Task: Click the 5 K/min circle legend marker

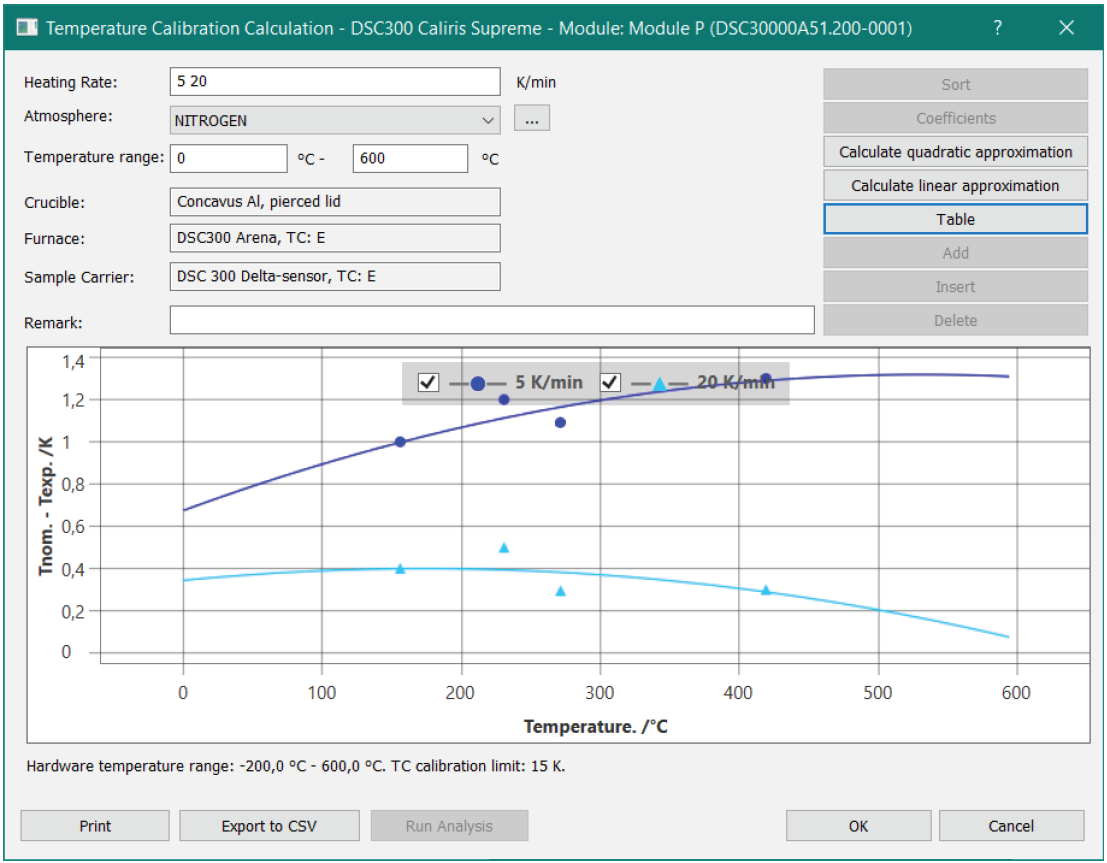Action: click(x=478, y=383)
